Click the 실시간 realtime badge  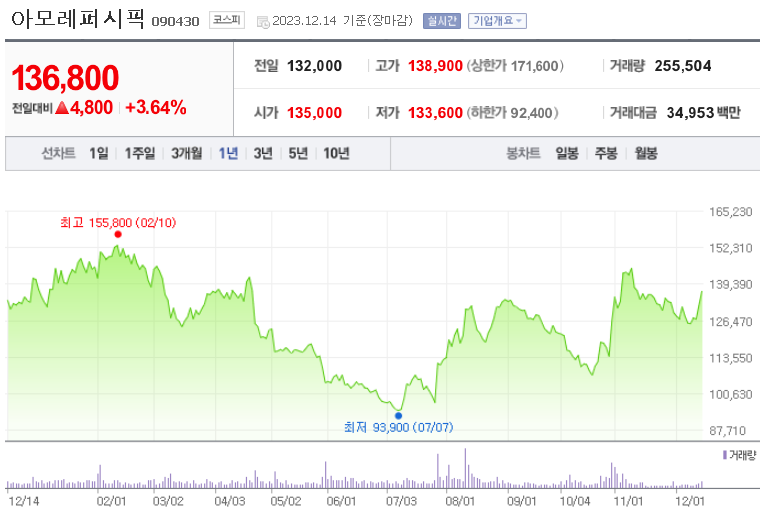pyautogui.click(x=442, y=21)
